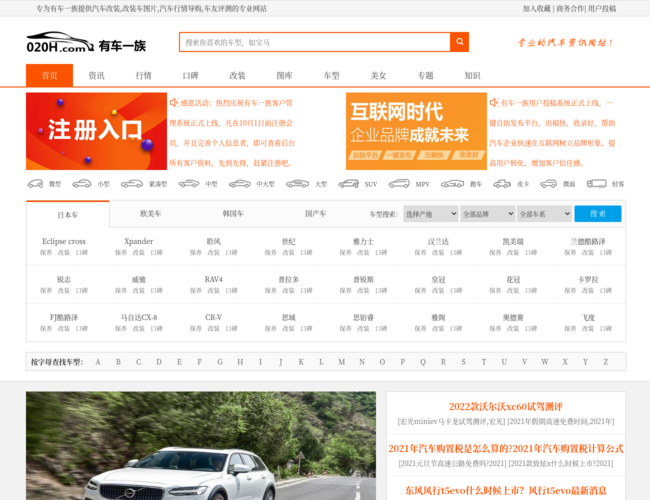Image resolution: width=650 pixels, height=500 pixels.
Task: Click the orange search magnifier button
Action: (x=459, y=43)
